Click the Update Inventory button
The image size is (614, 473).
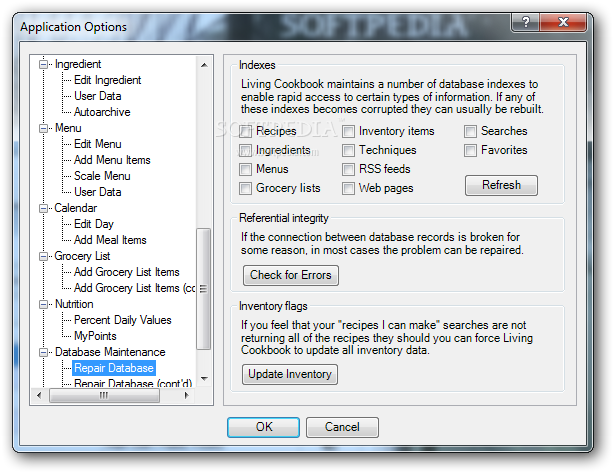[290, 374]
